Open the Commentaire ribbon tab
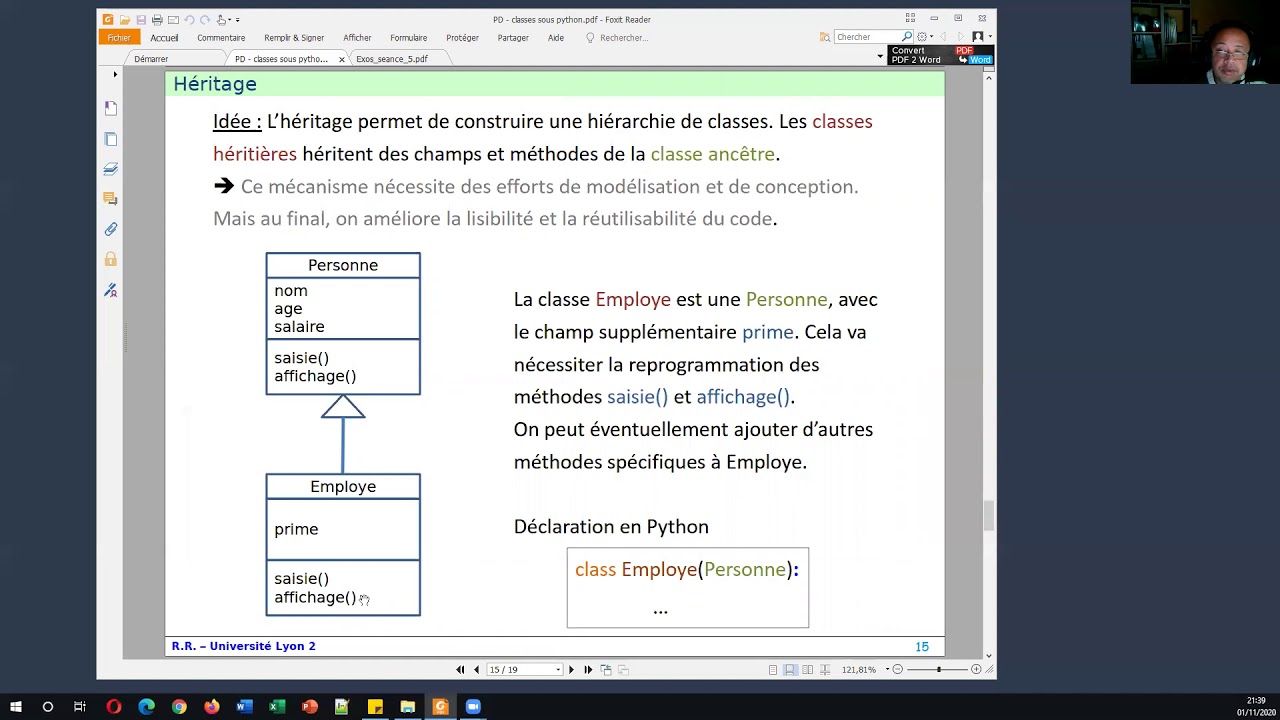This screenshot has width=1280, height=720. (221, 38)
